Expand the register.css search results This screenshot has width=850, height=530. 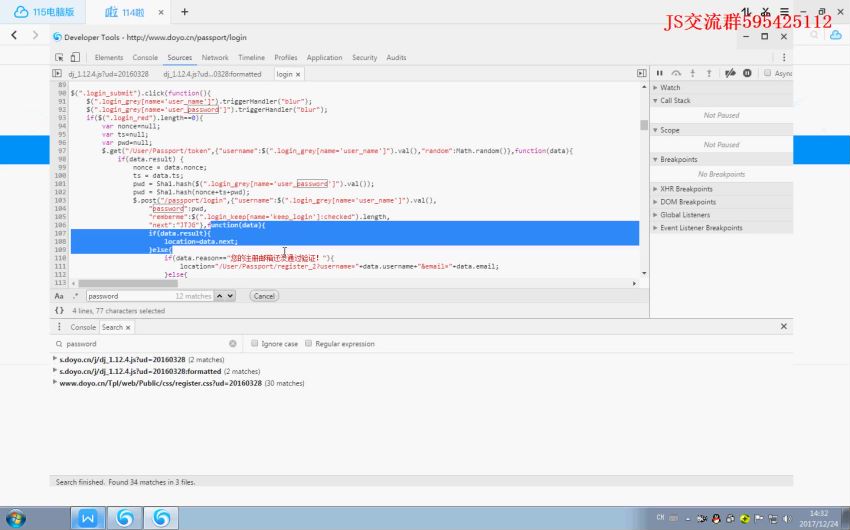point(55,383)
